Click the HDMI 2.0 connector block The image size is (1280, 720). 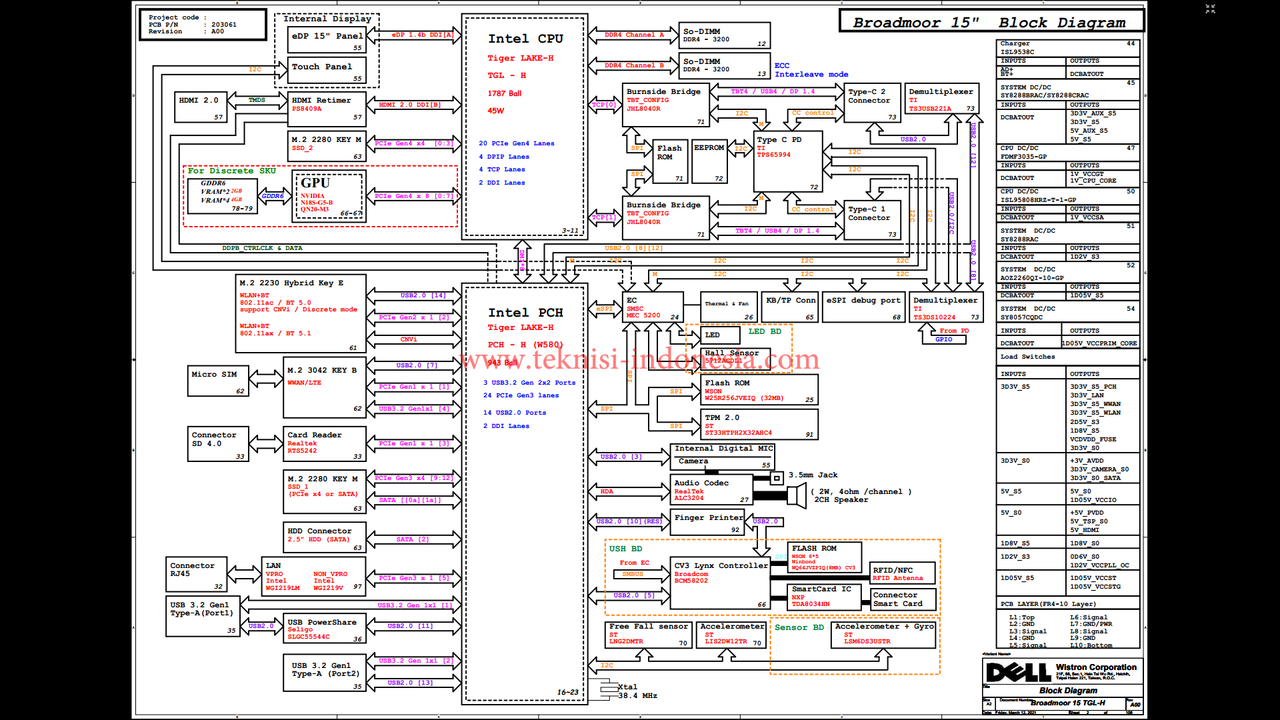[200, 107]
